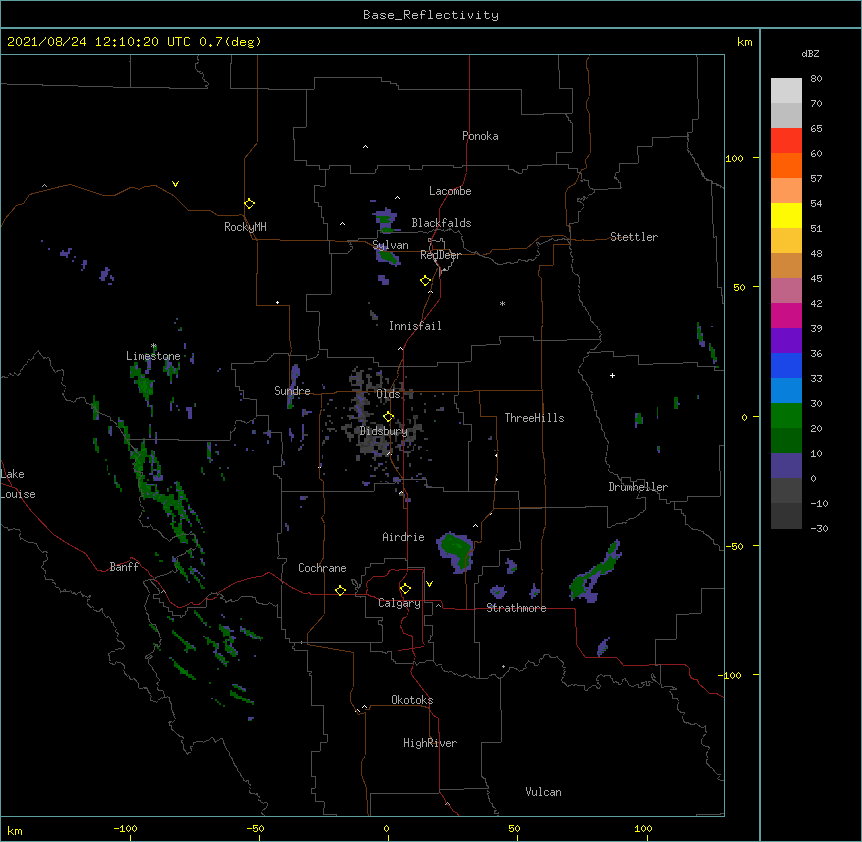Click the yellow diamond marker above RockyMH
The height and width of the screenshot is (842, 862).
click(249, 204)
